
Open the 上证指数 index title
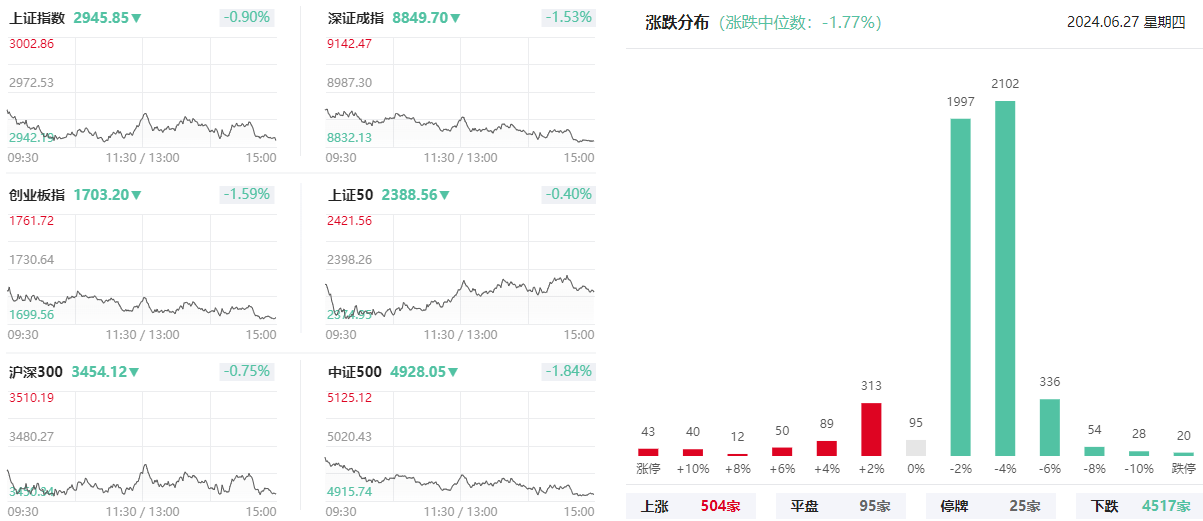pyautogui.click(x=37, y=18)
